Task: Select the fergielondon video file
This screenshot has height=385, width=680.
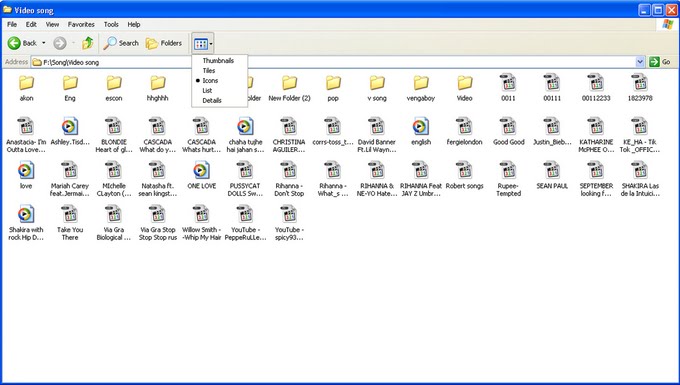Action: point(464,132)
